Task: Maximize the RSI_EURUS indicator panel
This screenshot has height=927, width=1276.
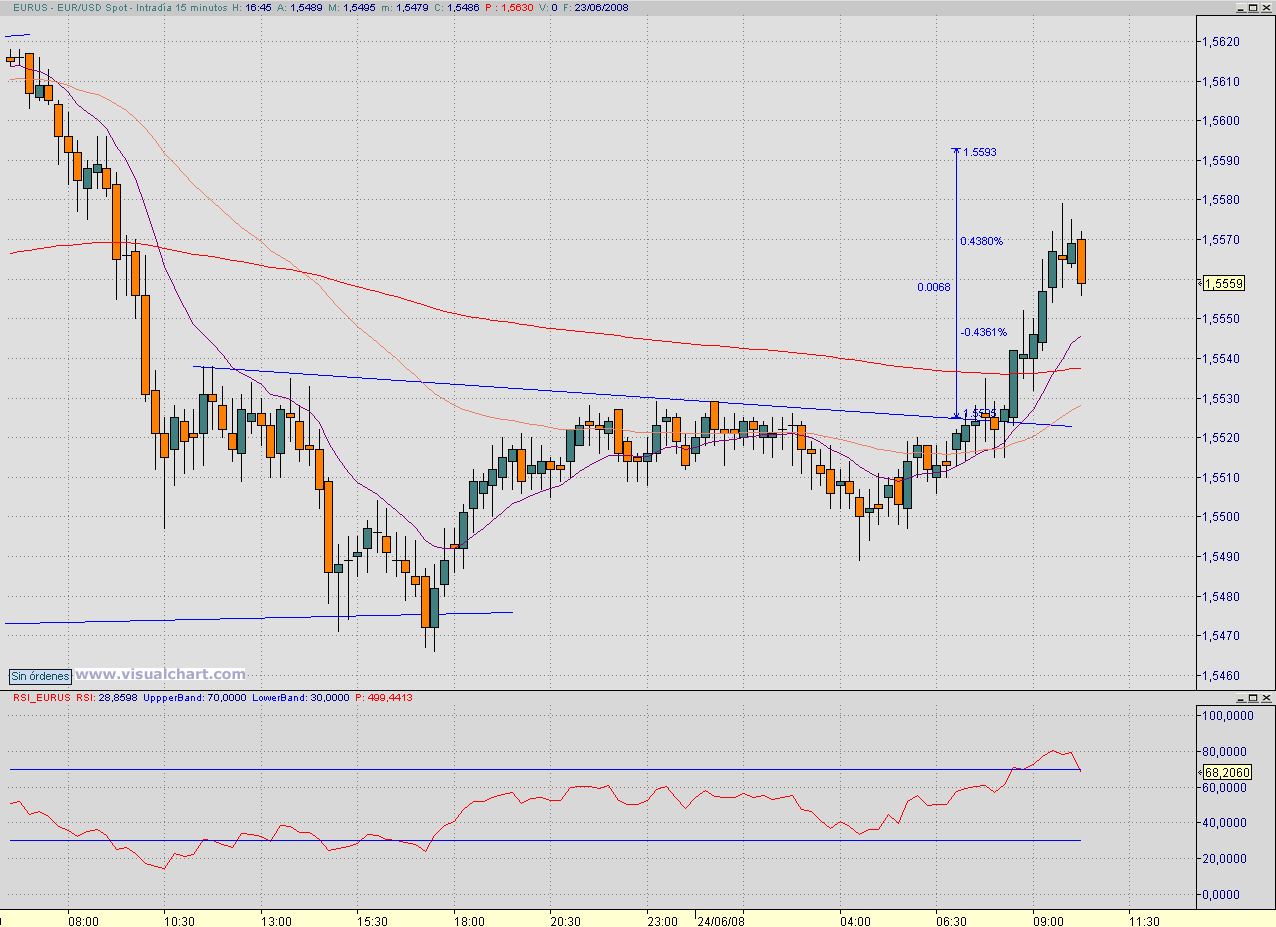Action: [1251, 697]
